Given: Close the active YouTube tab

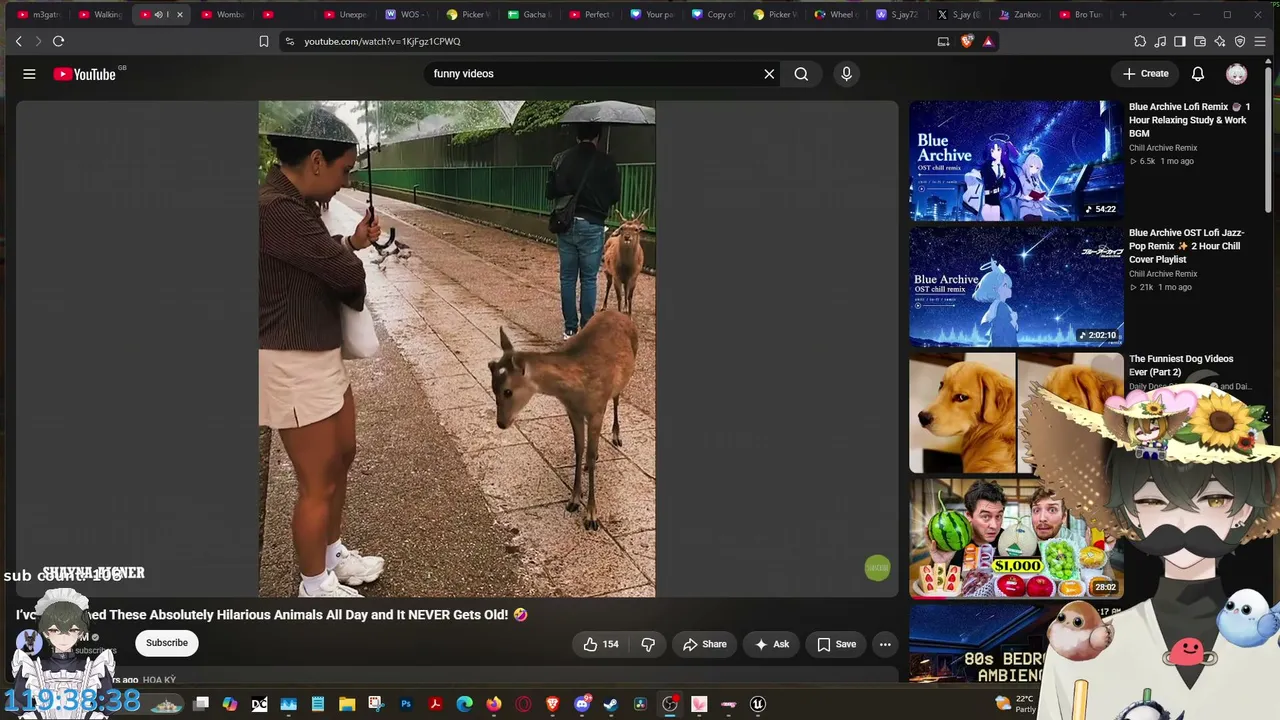Looking at the screenshot, I should click(180, 15).
